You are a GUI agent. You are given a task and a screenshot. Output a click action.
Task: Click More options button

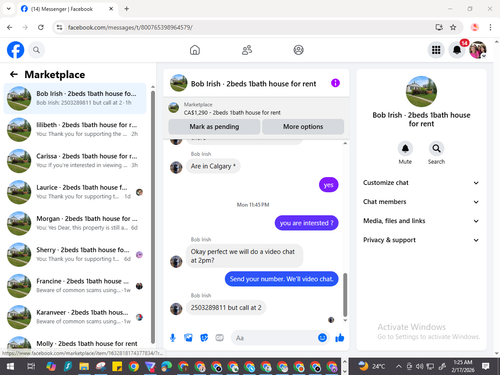(x=303, y=127)
